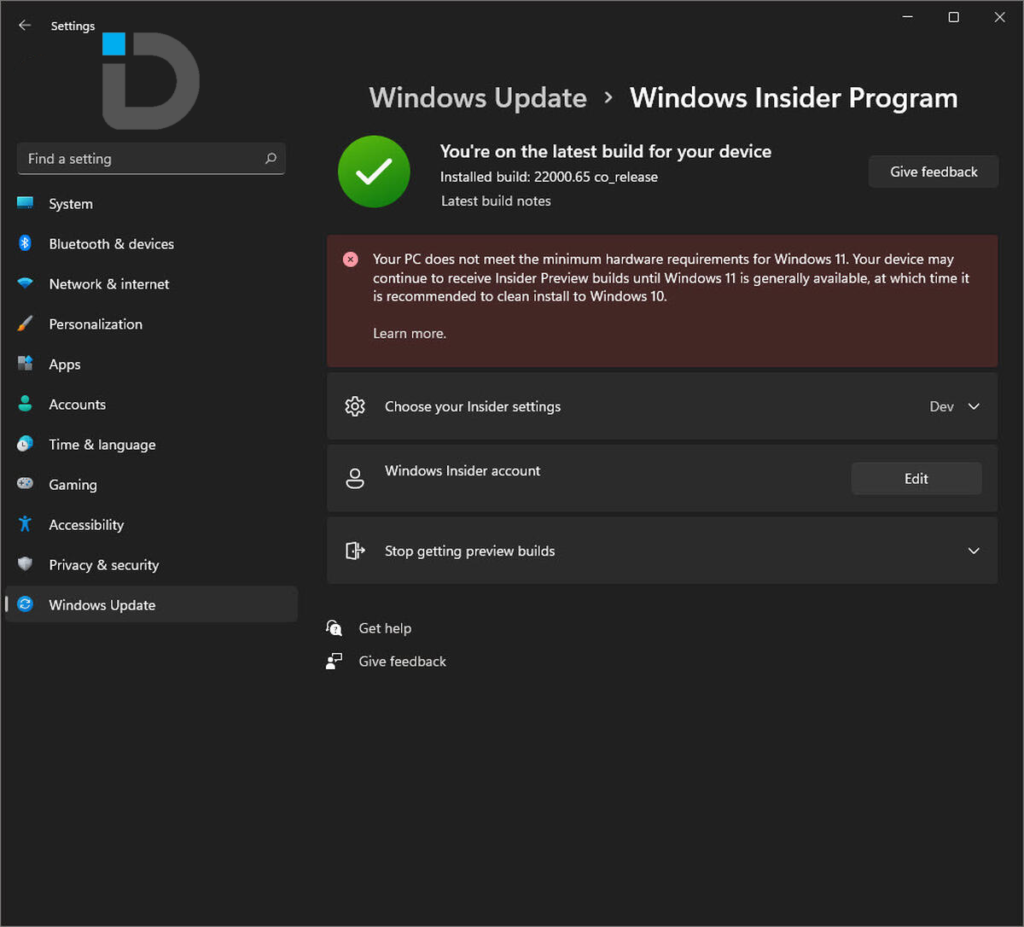
Task: Open Accounts settings
Action: coord(151,404)
